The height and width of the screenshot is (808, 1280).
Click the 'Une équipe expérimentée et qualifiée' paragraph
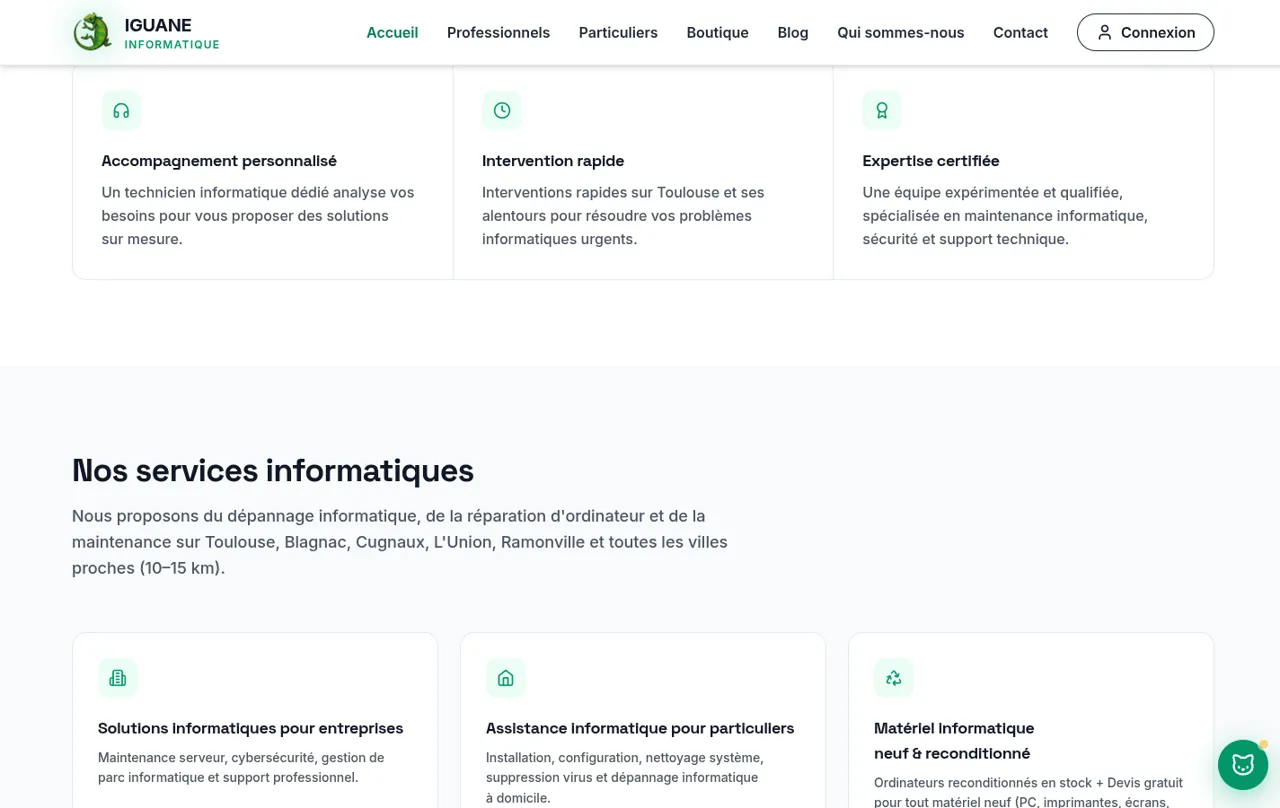pyautogui.click(x=1005, y=216)
